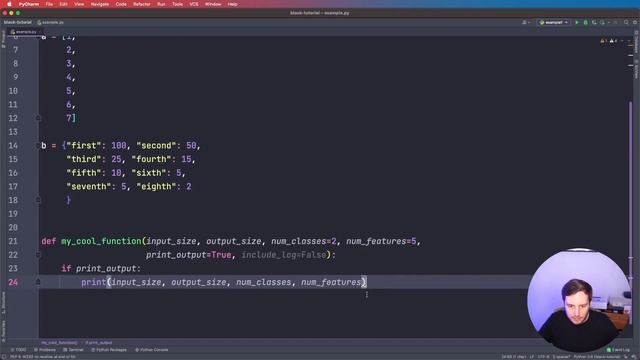The width and height of the screenshot is (640, 360).
Task: Open the Structure tool window sidebar tab
Action: 3,303
